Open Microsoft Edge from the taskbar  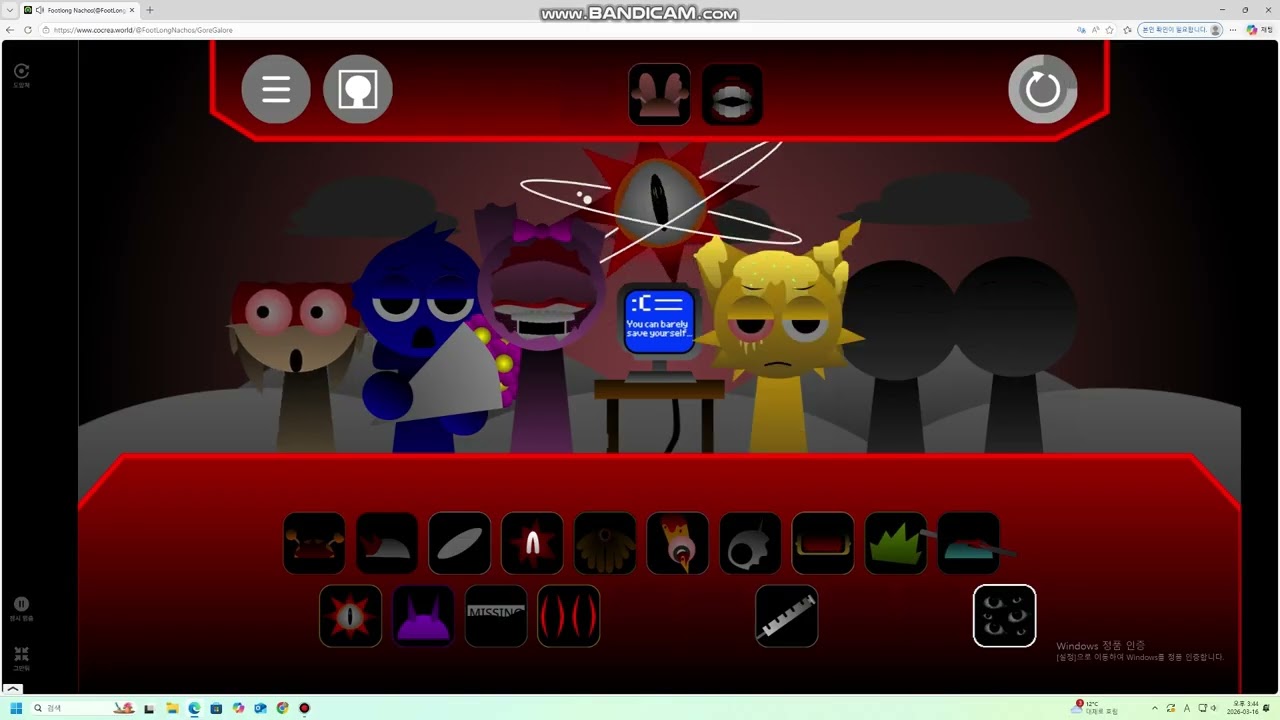195,708
